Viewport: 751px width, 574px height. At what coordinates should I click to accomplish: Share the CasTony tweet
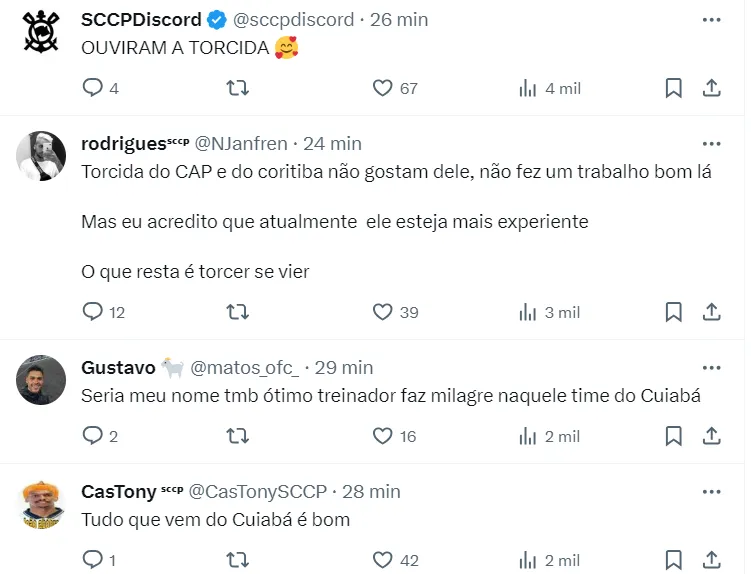point(712,560)
